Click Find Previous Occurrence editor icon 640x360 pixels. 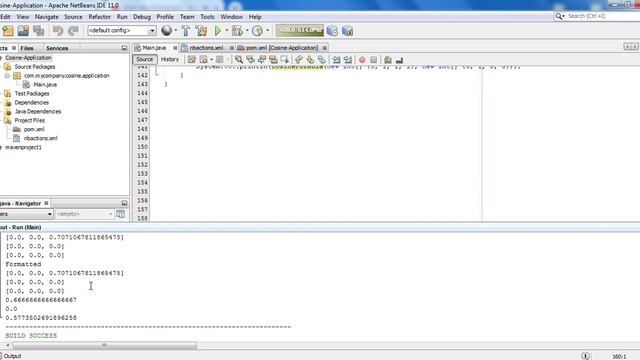(250, 60)
